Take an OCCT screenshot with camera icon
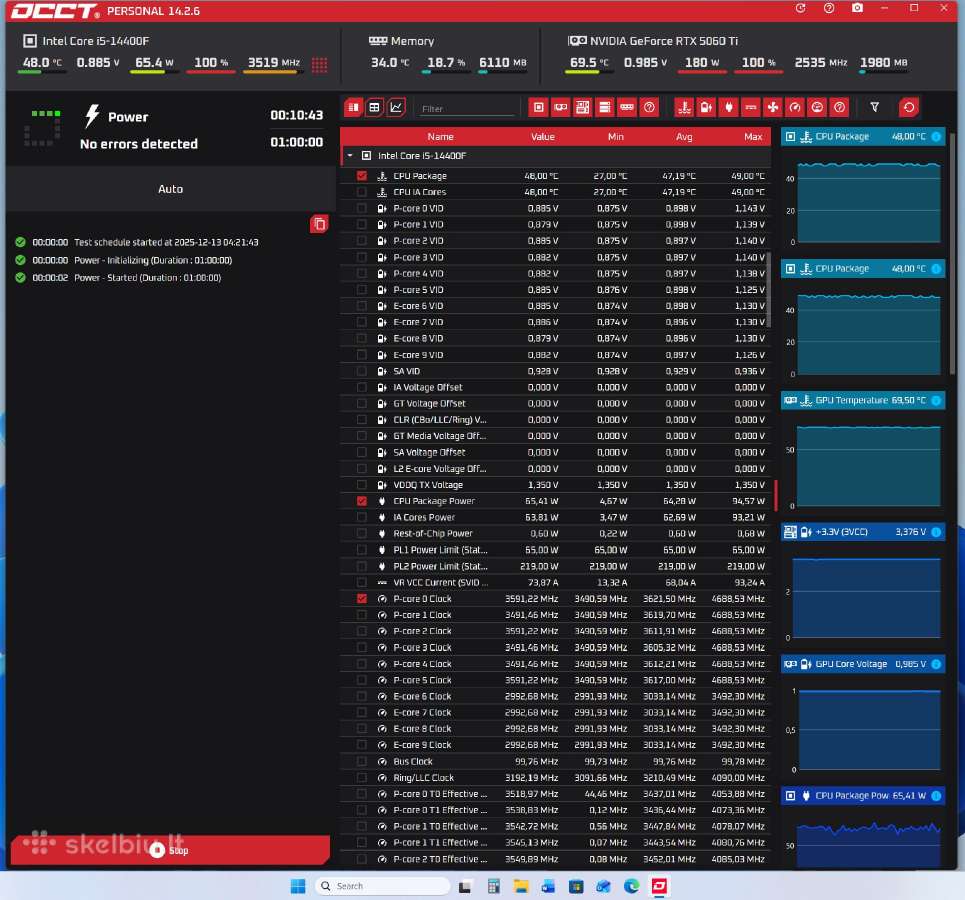 pos(857,8)
